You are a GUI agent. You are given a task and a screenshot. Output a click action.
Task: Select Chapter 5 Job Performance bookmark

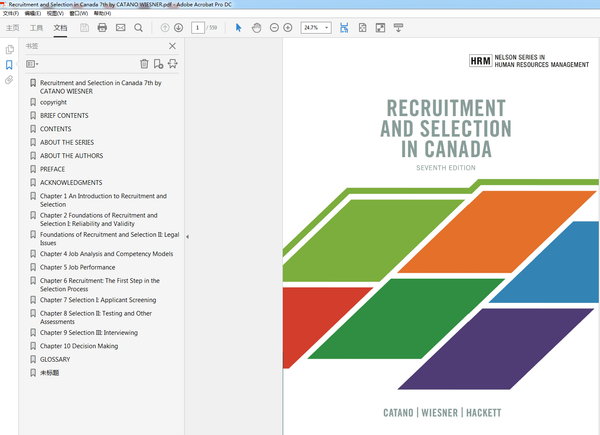pyautogui.click(x=78, y=267)
